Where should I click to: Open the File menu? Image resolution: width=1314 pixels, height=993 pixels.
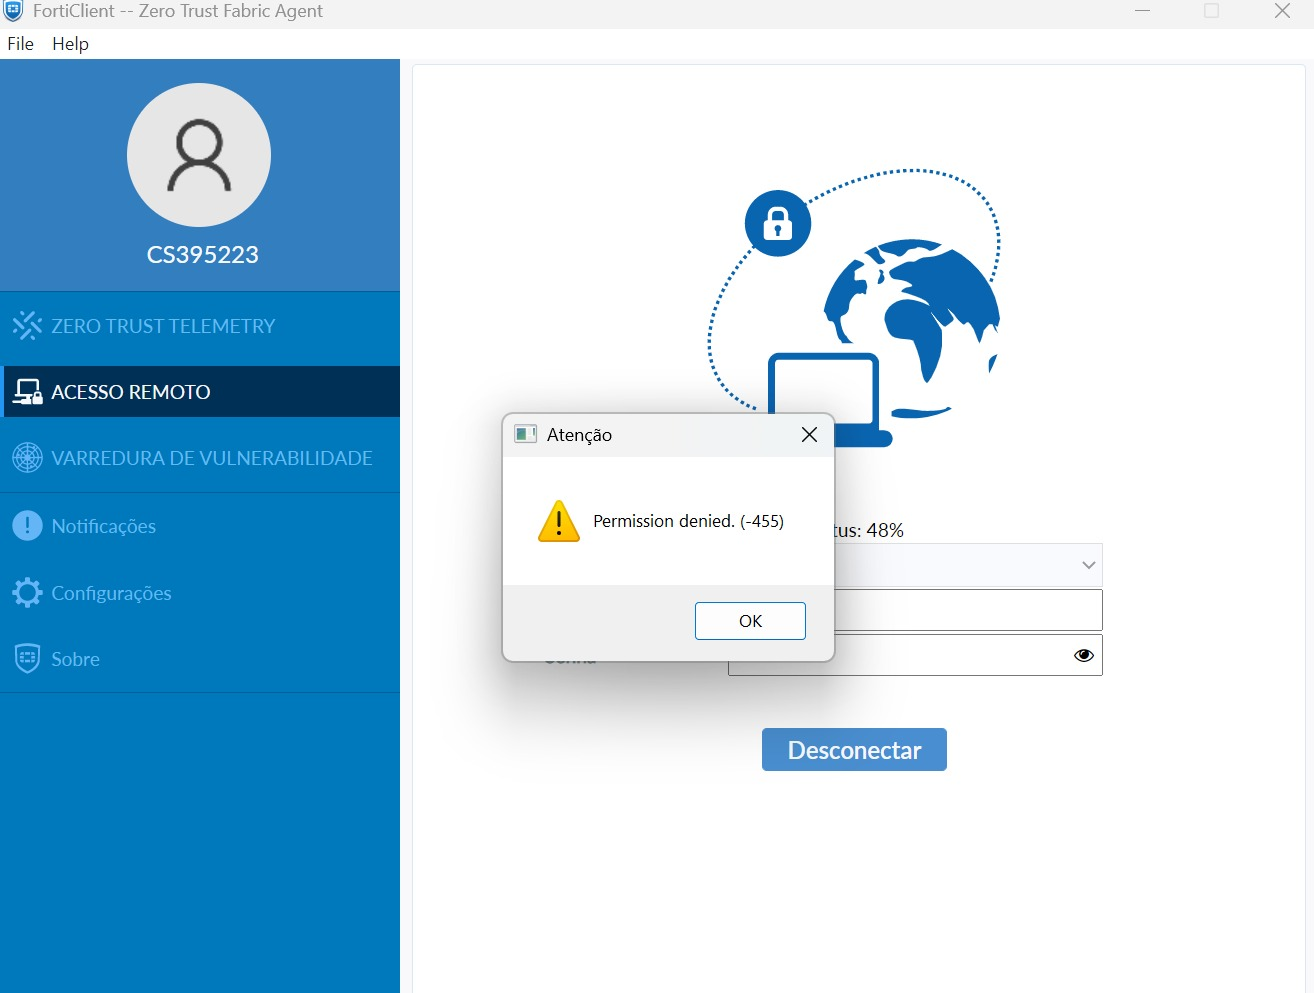click(20, 44)
